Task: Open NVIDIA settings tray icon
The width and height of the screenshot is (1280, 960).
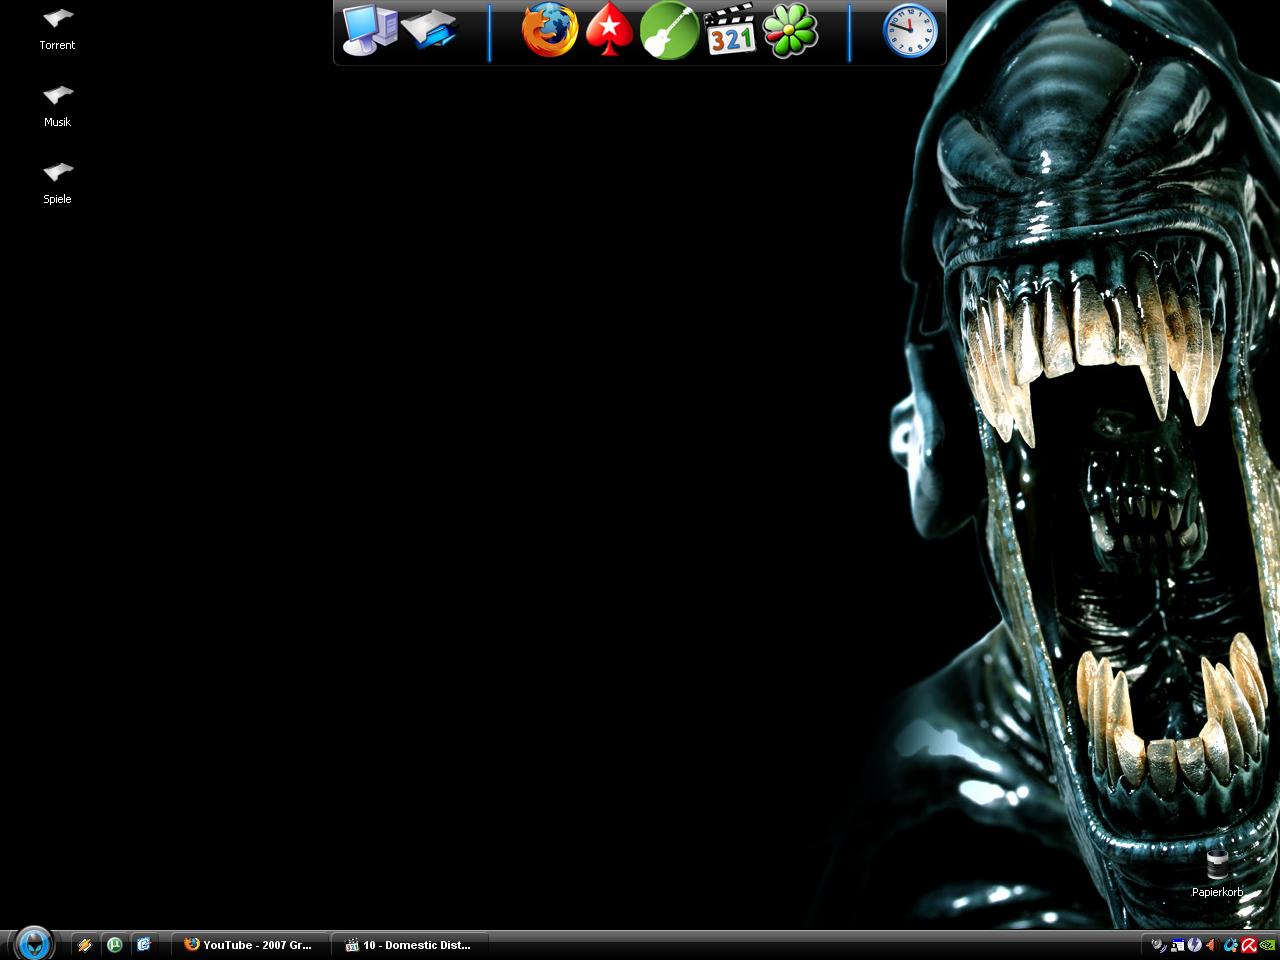Action: point(1267,945)
